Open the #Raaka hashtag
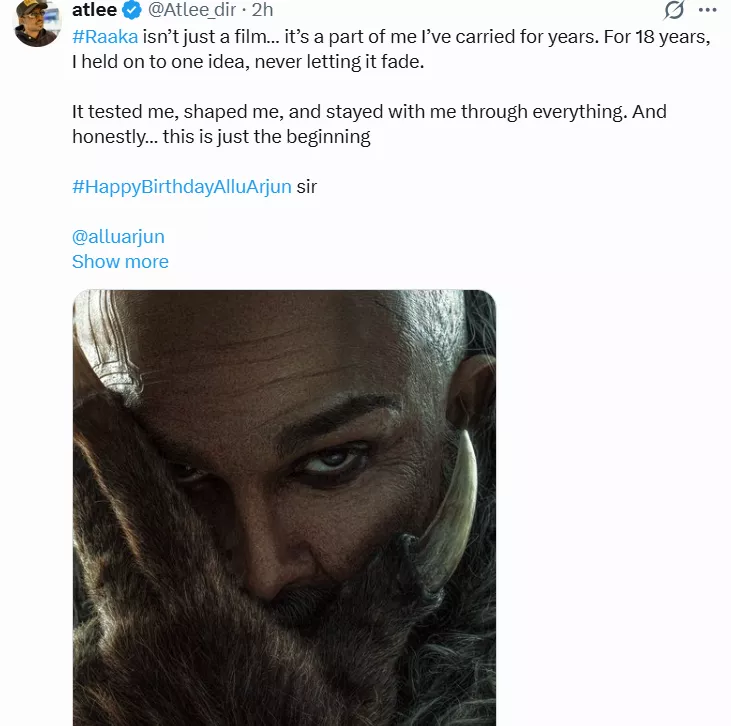Image resolution: width=731 pixels, height=726 pixels. point(104,37)
